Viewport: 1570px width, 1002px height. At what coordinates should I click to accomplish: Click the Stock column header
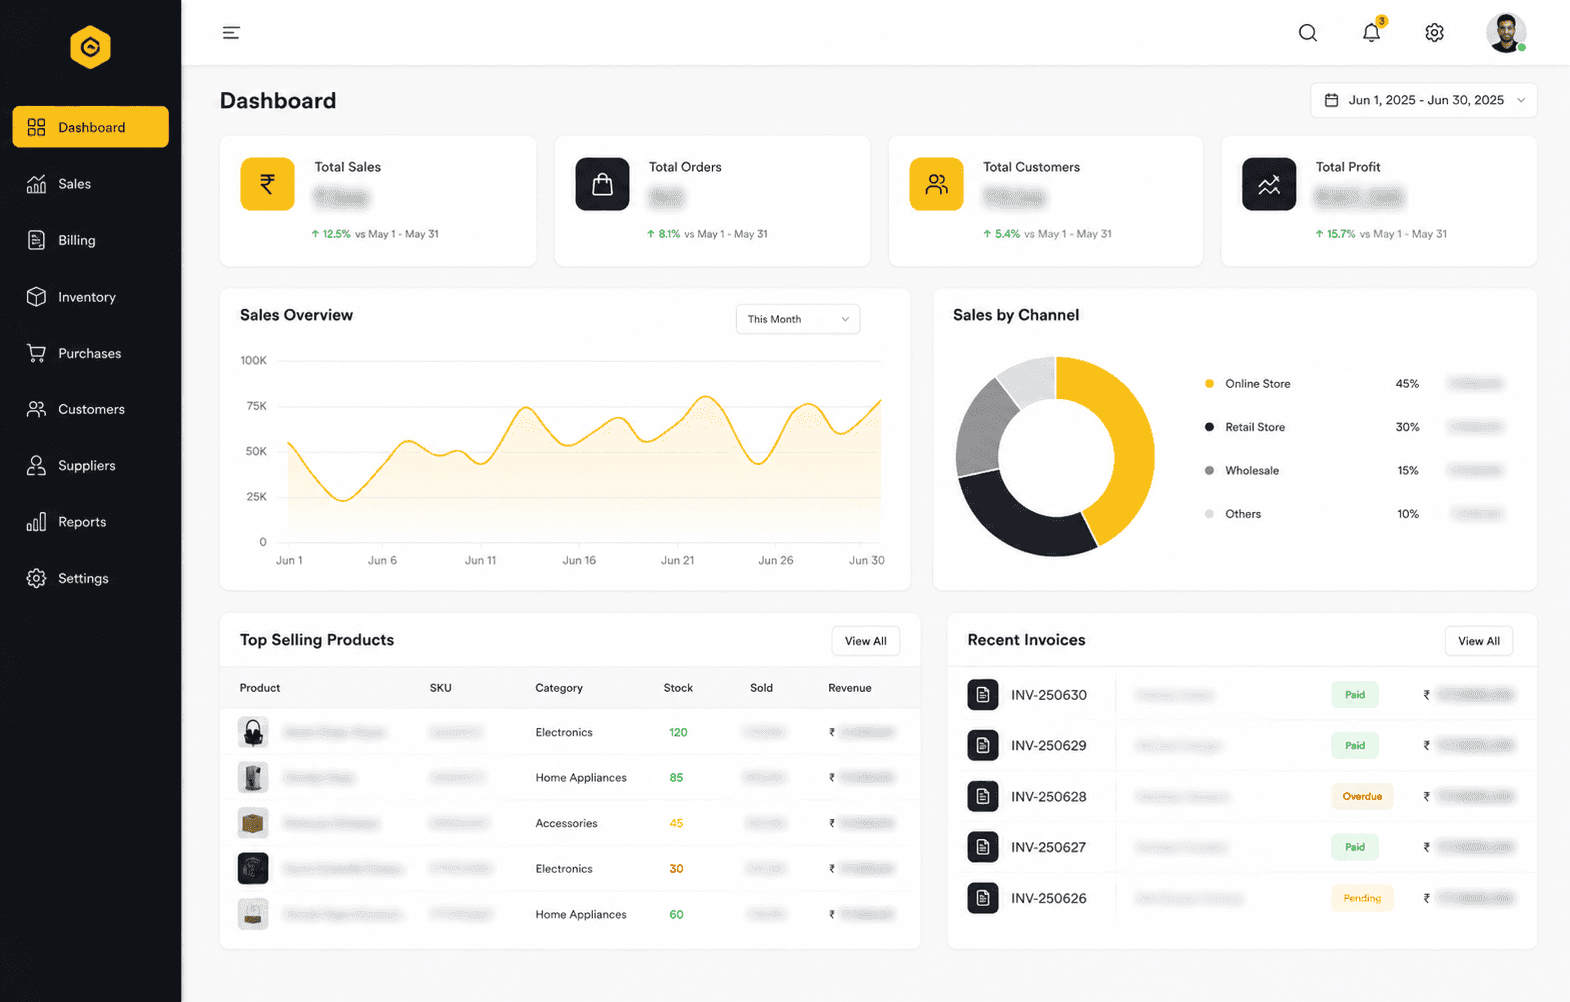pos(678,688)
